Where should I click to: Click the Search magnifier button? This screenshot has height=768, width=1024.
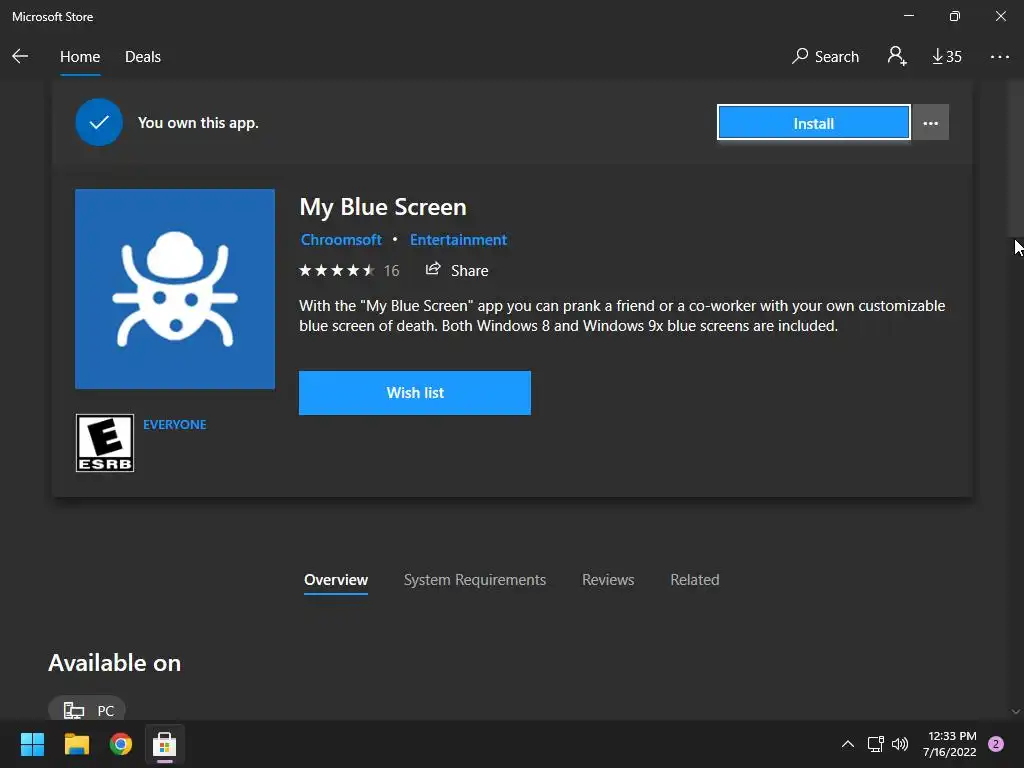825,57
